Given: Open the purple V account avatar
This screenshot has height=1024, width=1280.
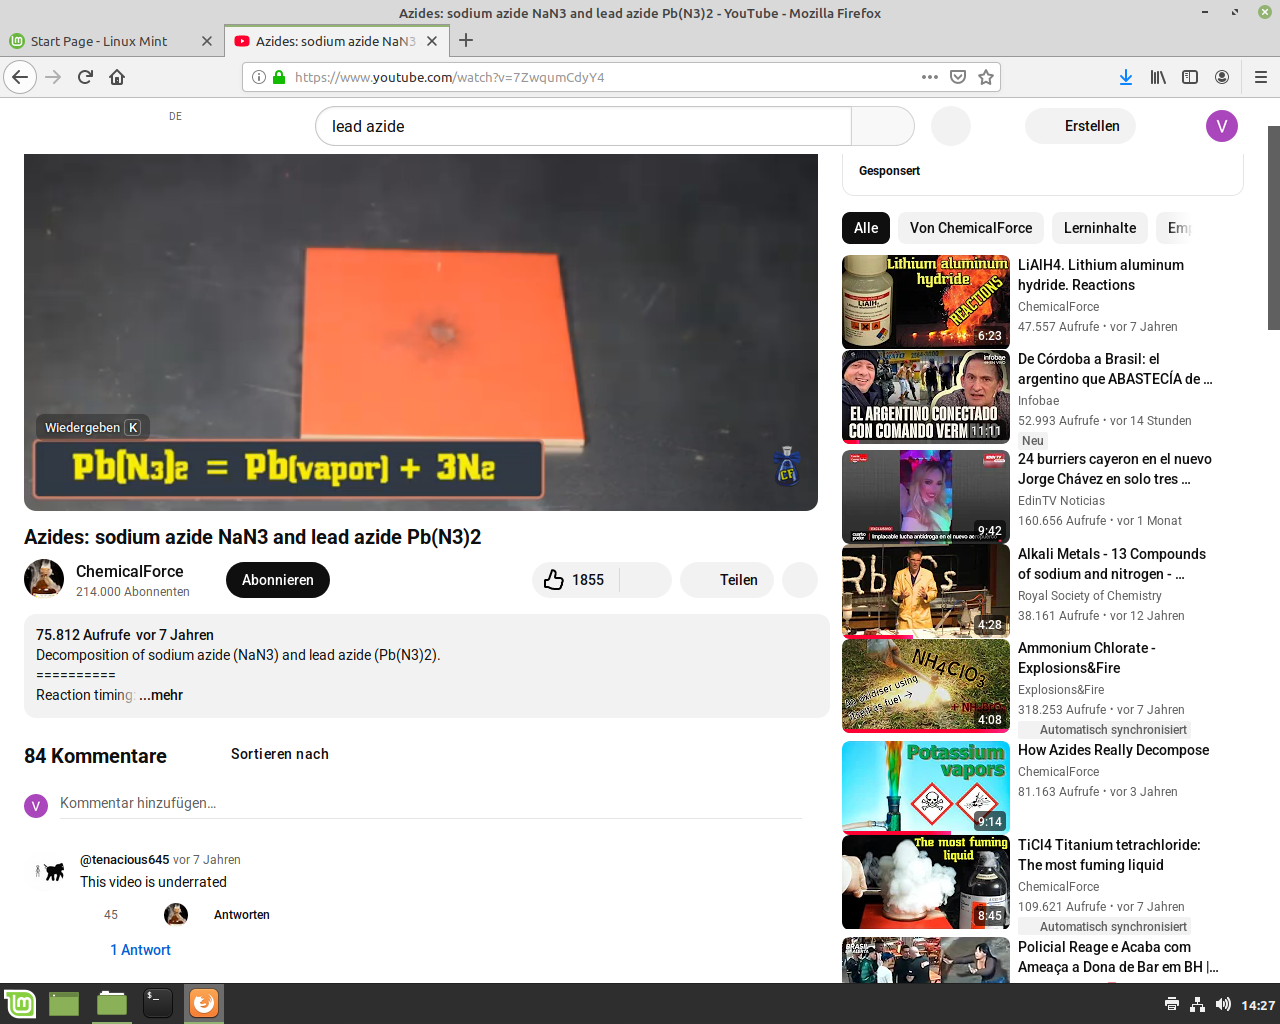Looking at the screenshot, I should pos(1222,126).
